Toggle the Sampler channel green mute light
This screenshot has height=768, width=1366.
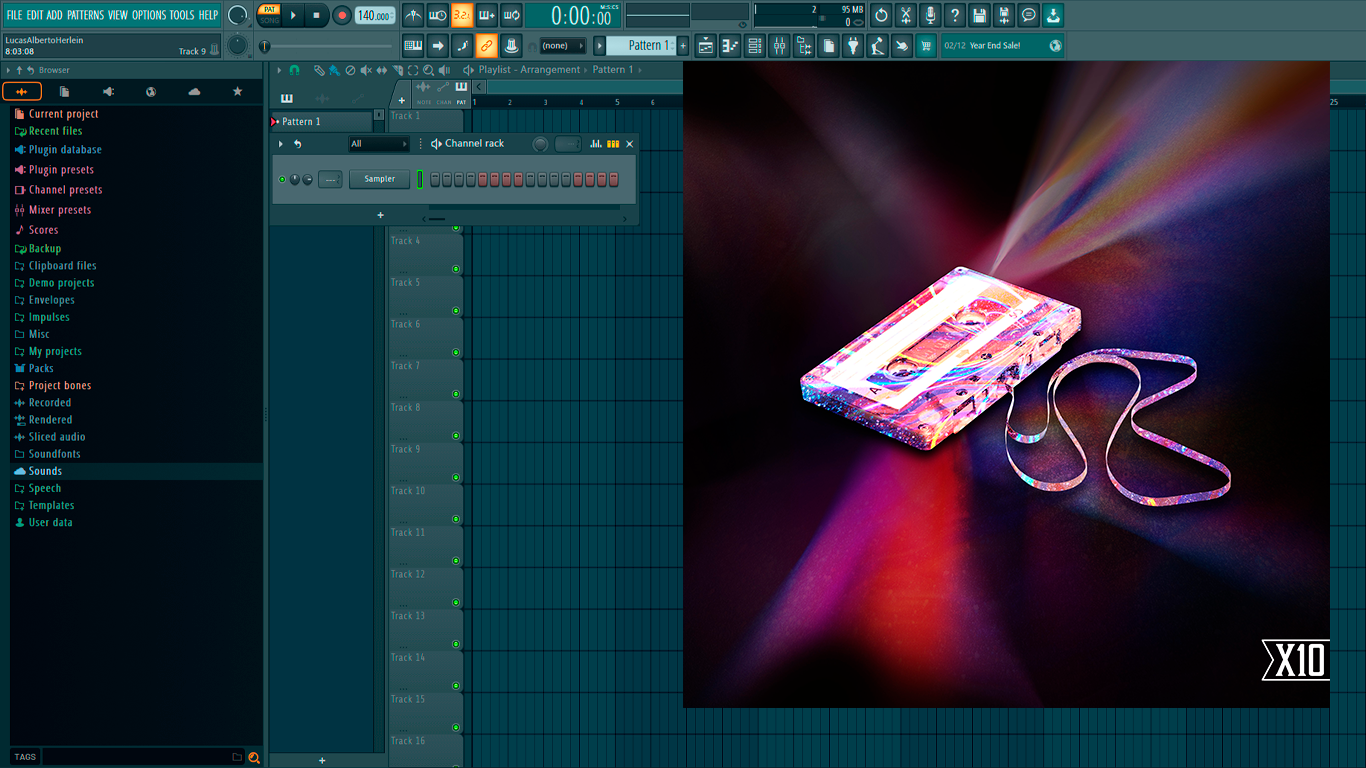tap(282, 180)
